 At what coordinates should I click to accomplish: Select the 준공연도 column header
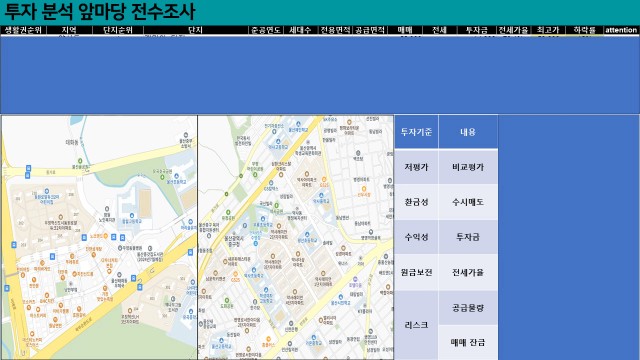266,30
